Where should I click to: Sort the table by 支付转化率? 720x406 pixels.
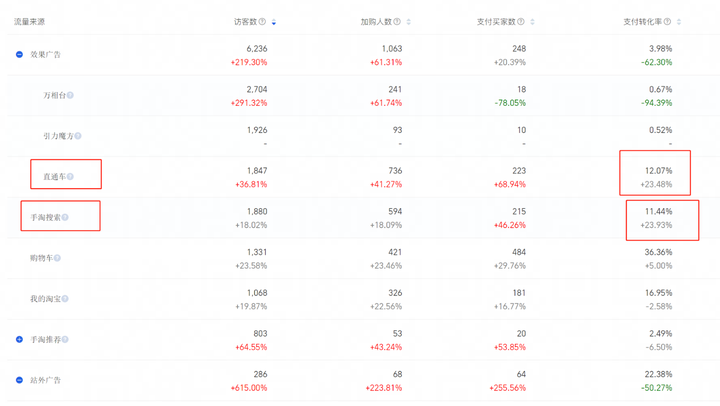[x=679, y=22]
